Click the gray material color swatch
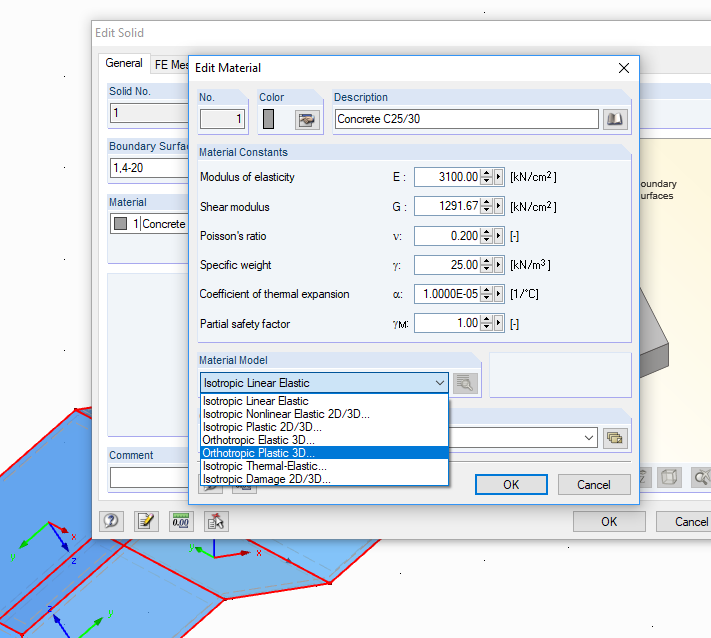The width and height of the screenshot is (711, 638). [268, 119]
